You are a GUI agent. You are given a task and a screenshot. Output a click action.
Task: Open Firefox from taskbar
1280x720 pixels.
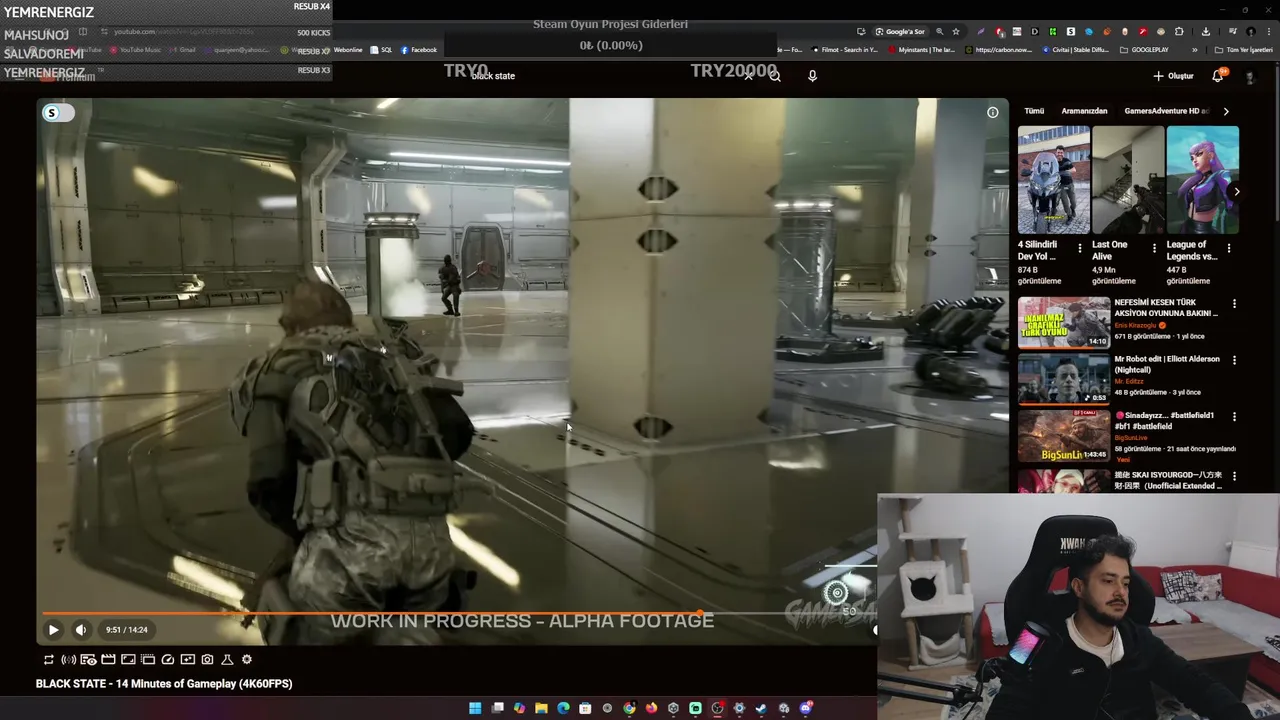[651, 708]
